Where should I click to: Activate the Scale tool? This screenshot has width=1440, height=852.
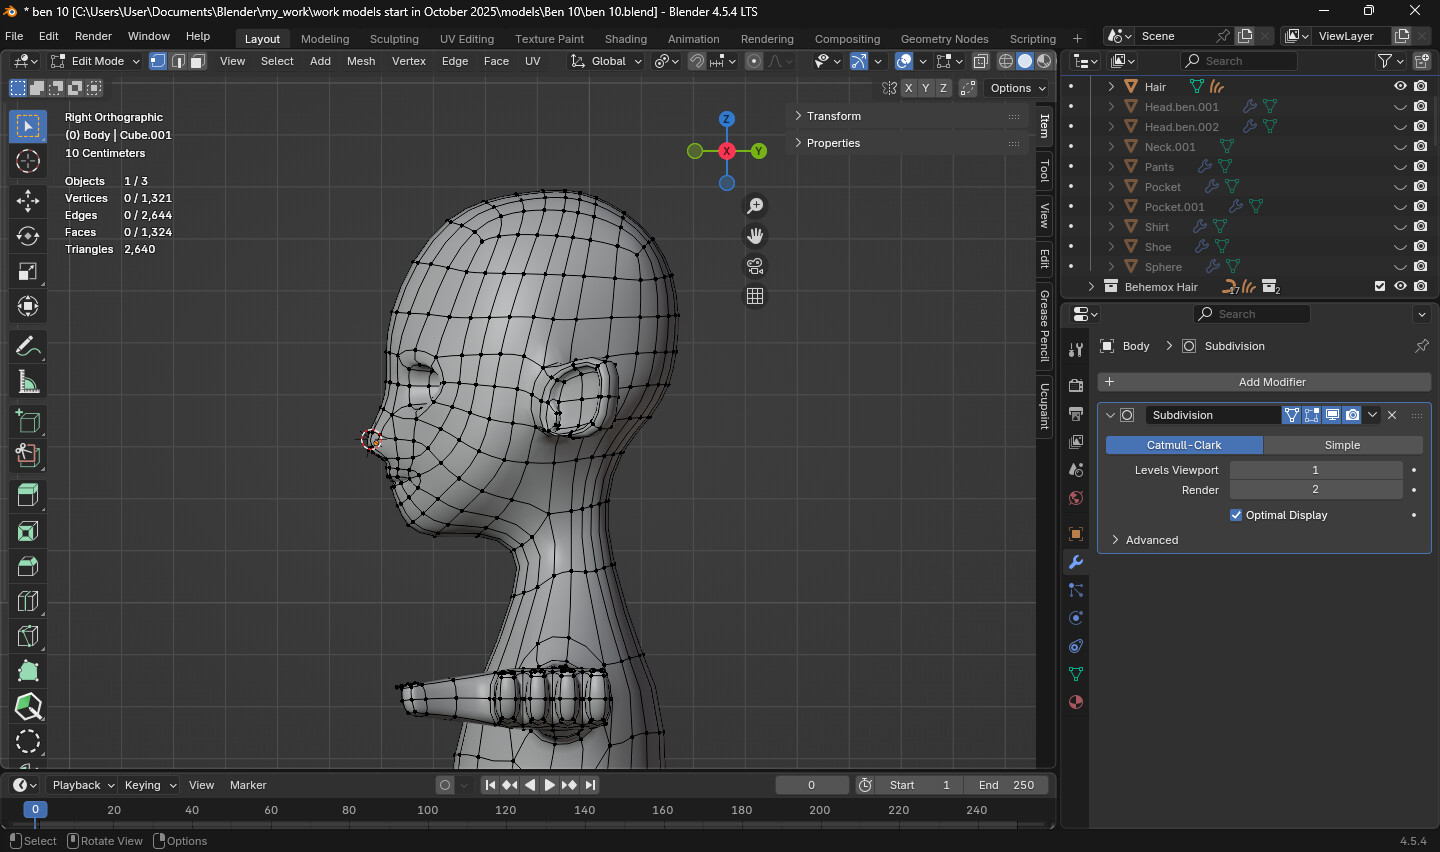[28, 271]
